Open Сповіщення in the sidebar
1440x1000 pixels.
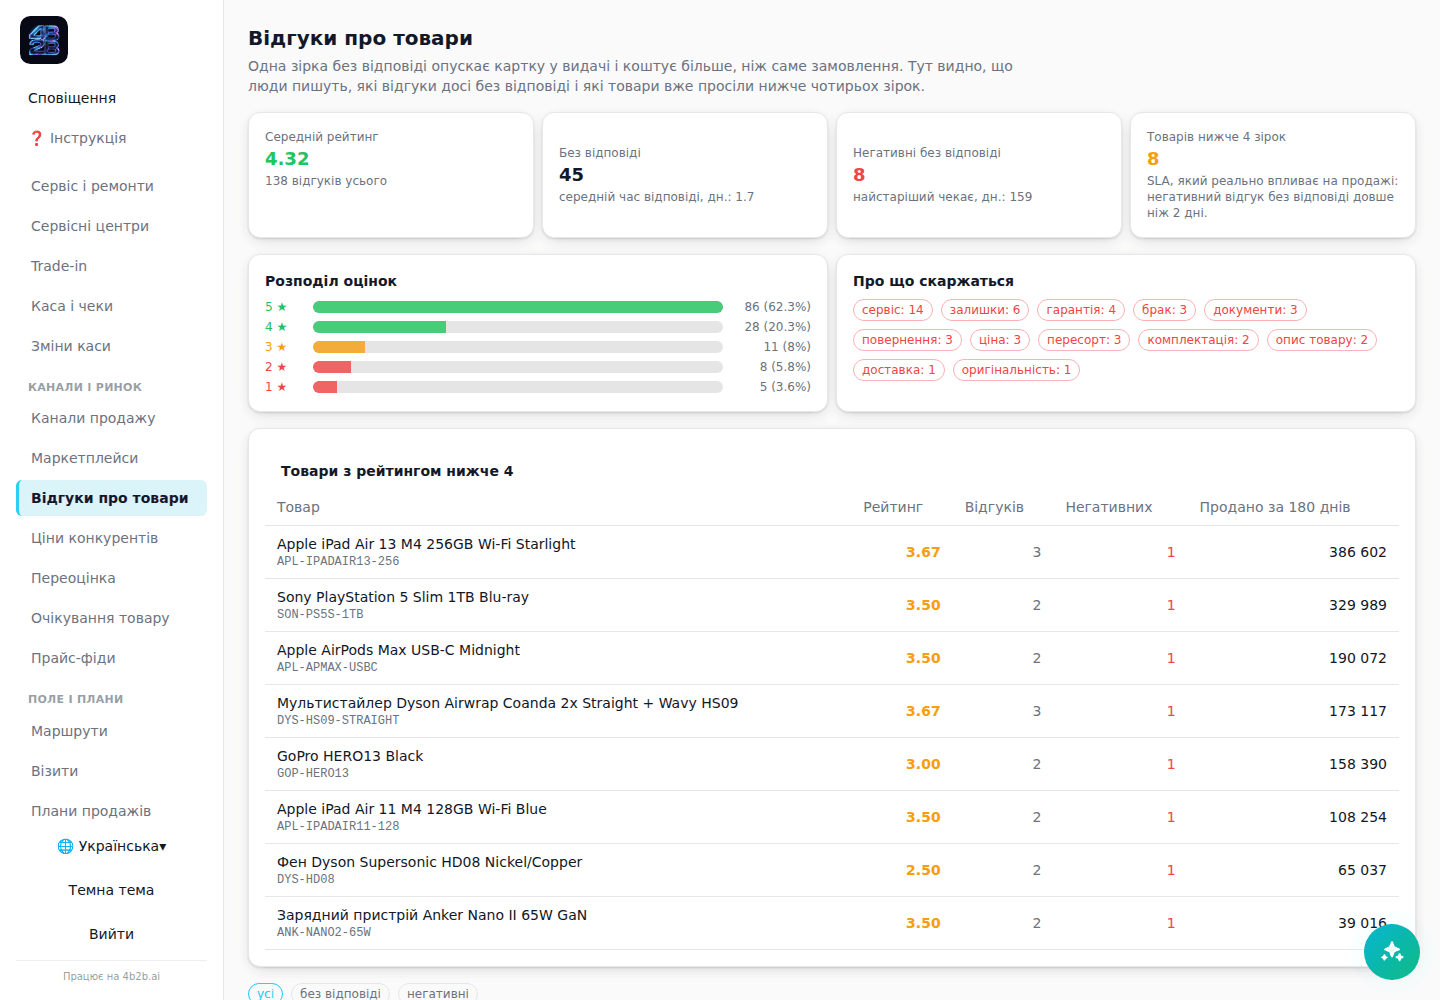click(x=72, y=98)
